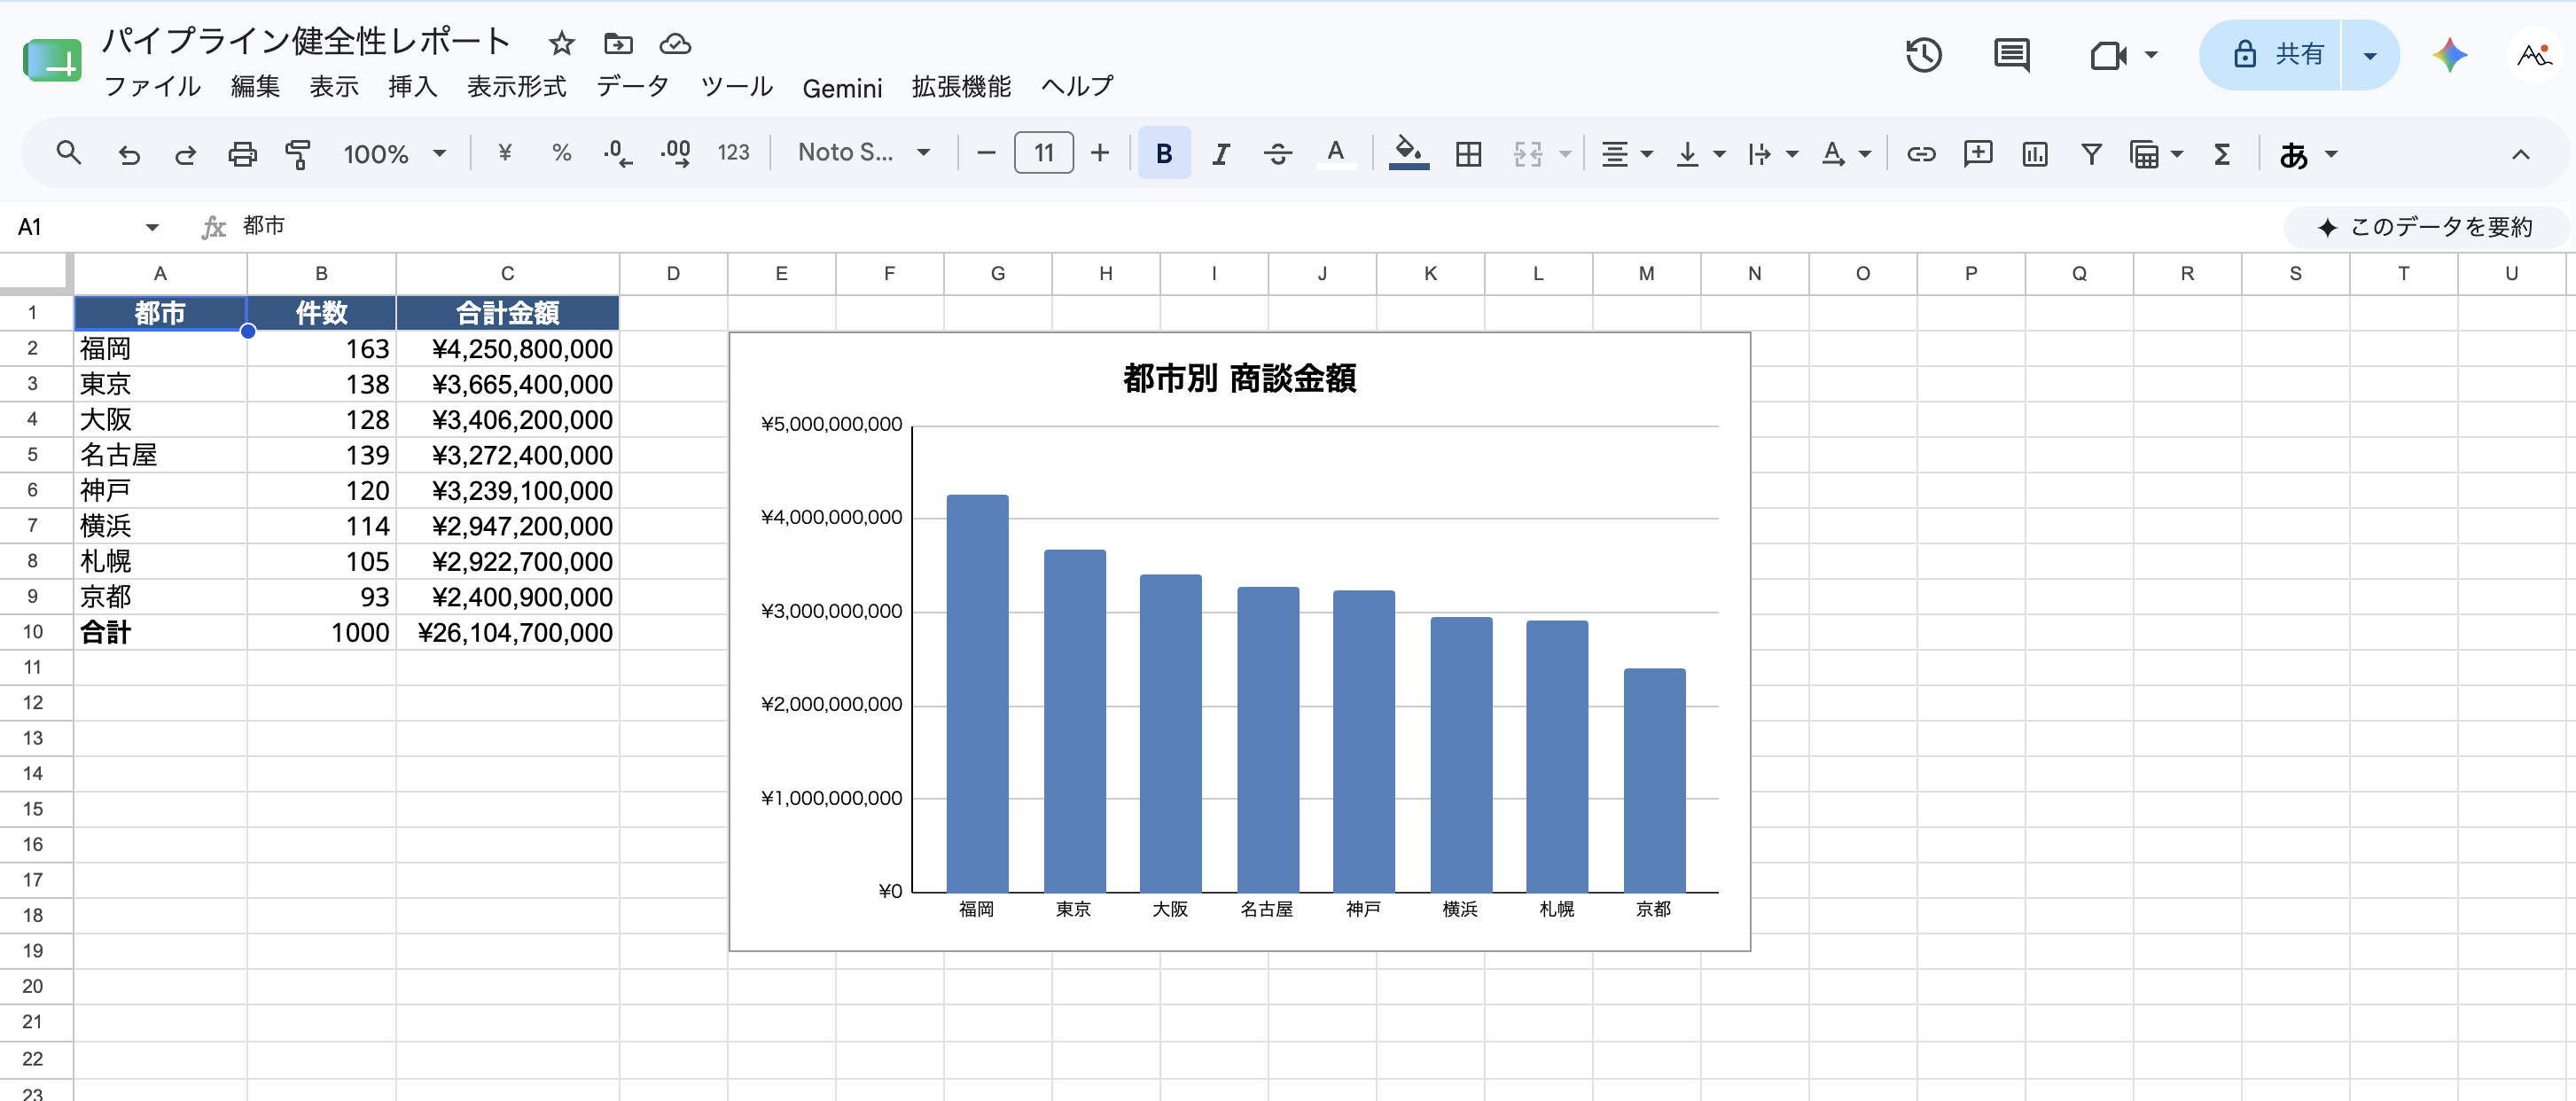The width and height of the screenshot is (2576, 1101).
Task: Click the search menus magnifier icon
Action: [68, 153]
